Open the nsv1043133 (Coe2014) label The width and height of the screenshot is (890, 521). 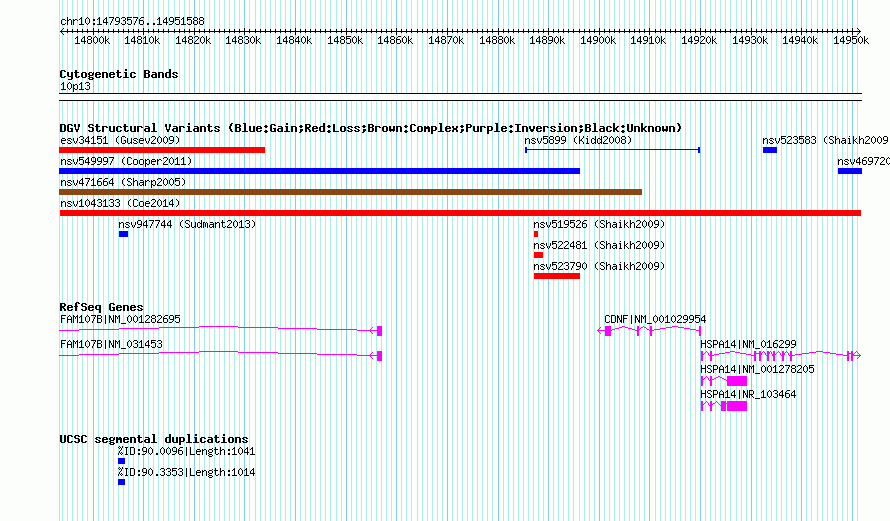pos(120,203)
